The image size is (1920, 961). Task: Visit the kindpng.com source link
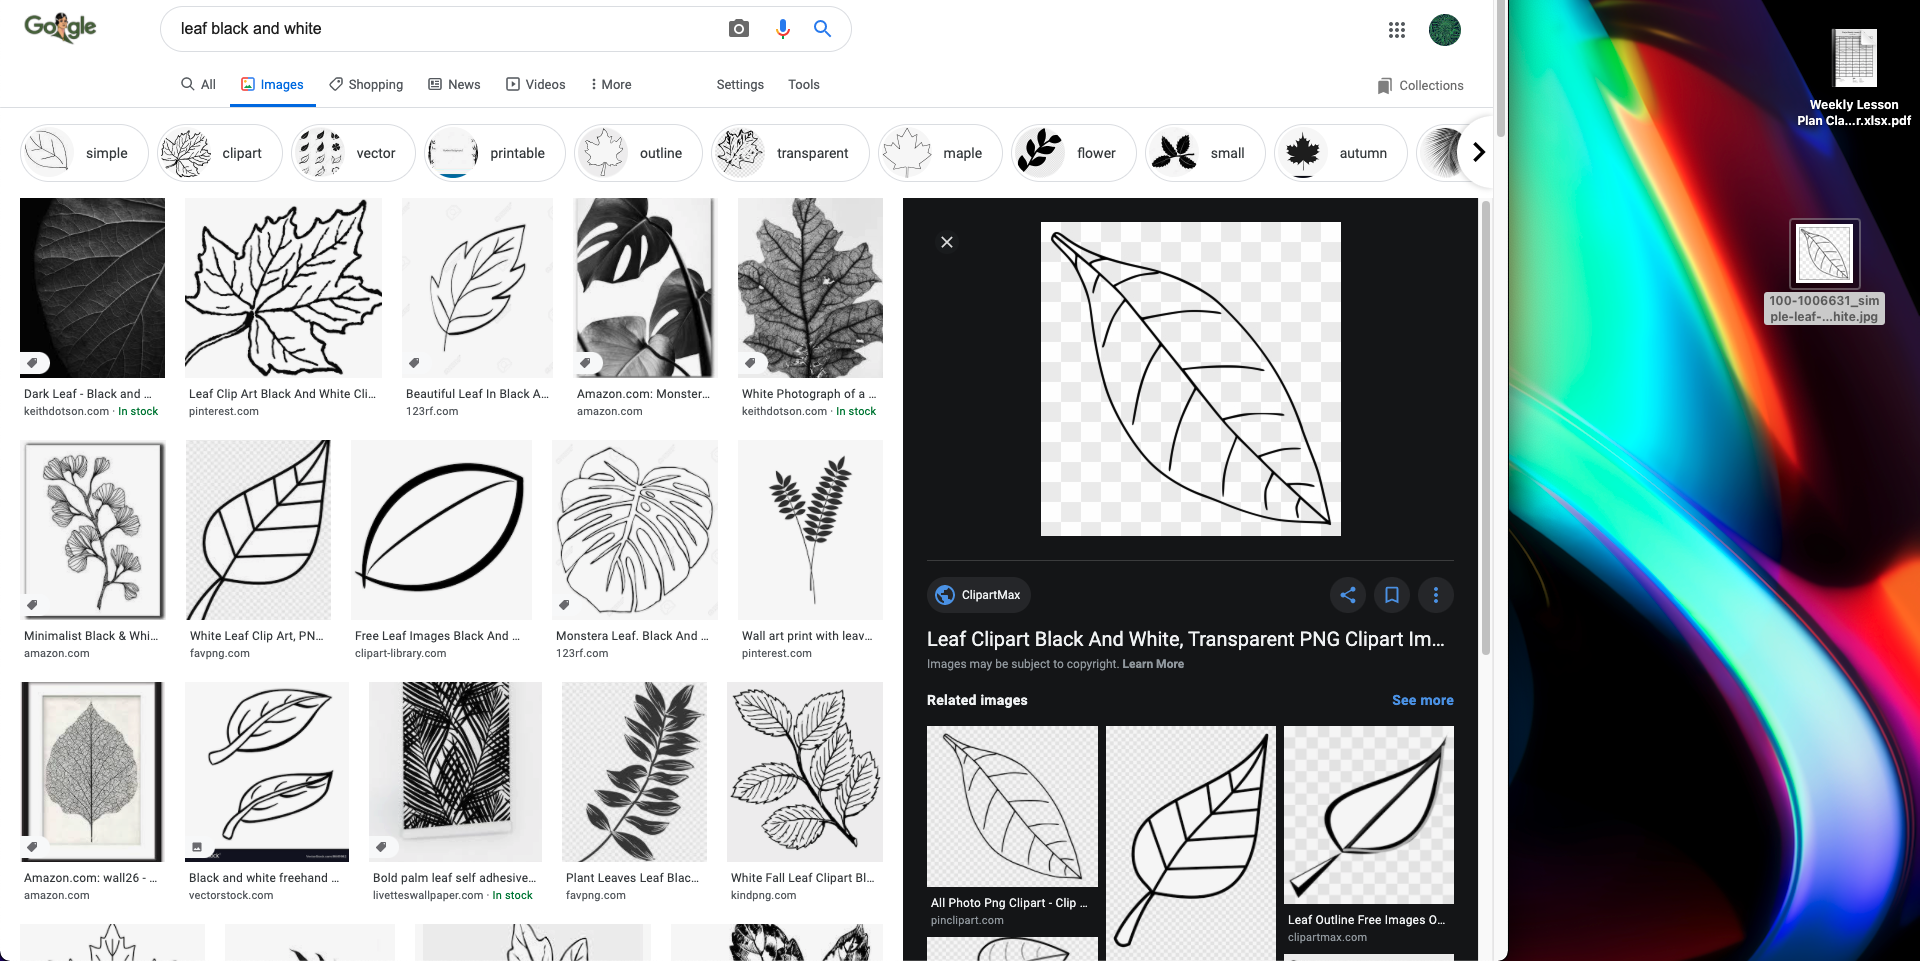[763, 896]
